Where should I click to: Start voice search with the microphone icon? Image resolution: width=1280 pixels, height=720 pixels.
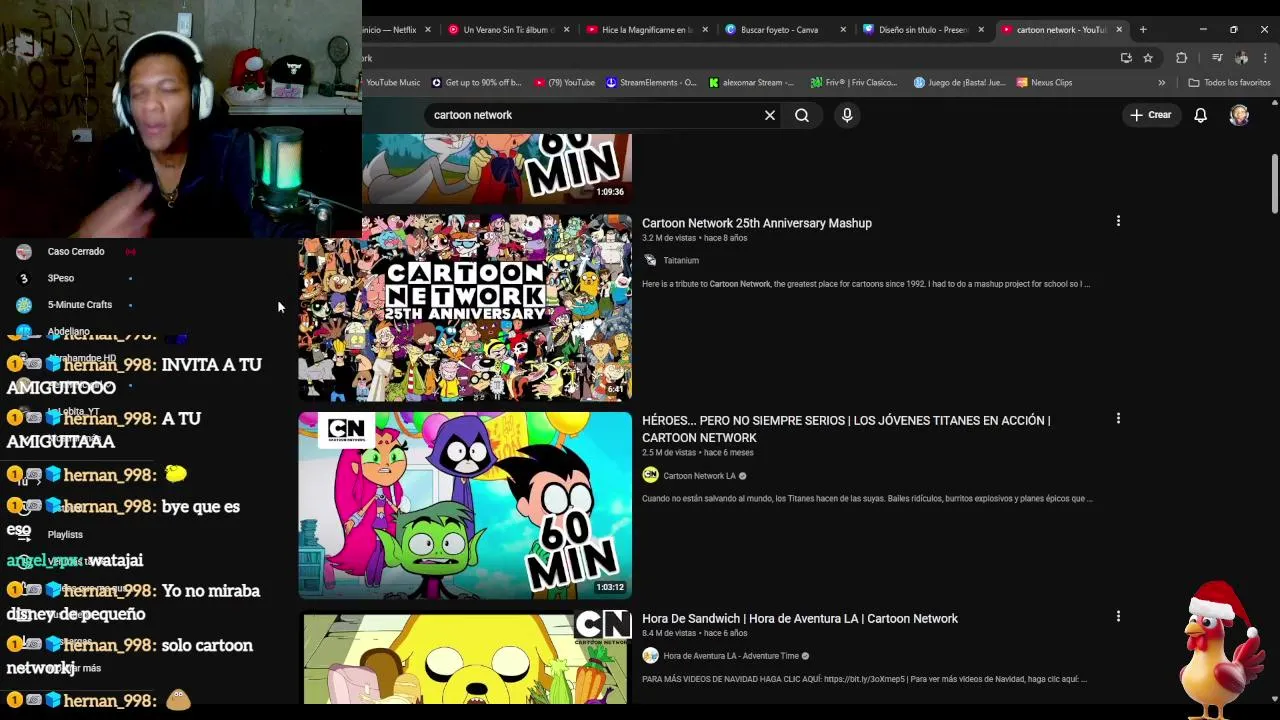(847, 115)
